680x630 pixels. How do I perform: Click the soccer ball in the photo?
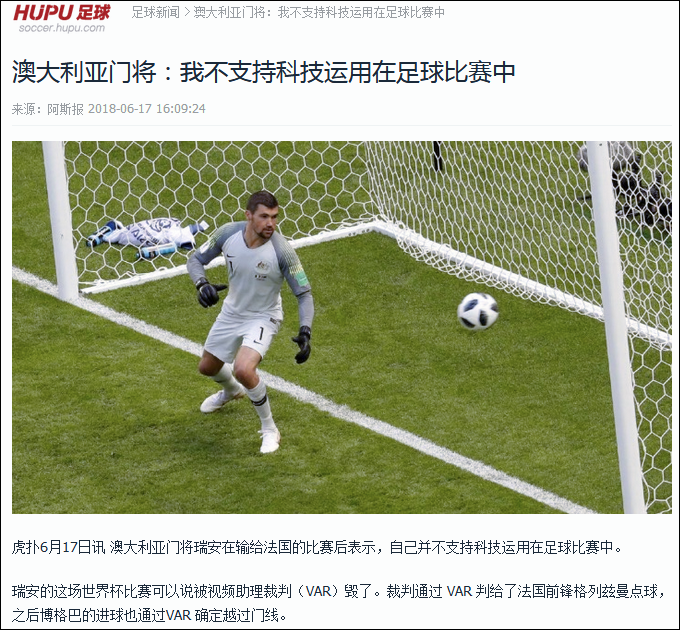point(477,311)
